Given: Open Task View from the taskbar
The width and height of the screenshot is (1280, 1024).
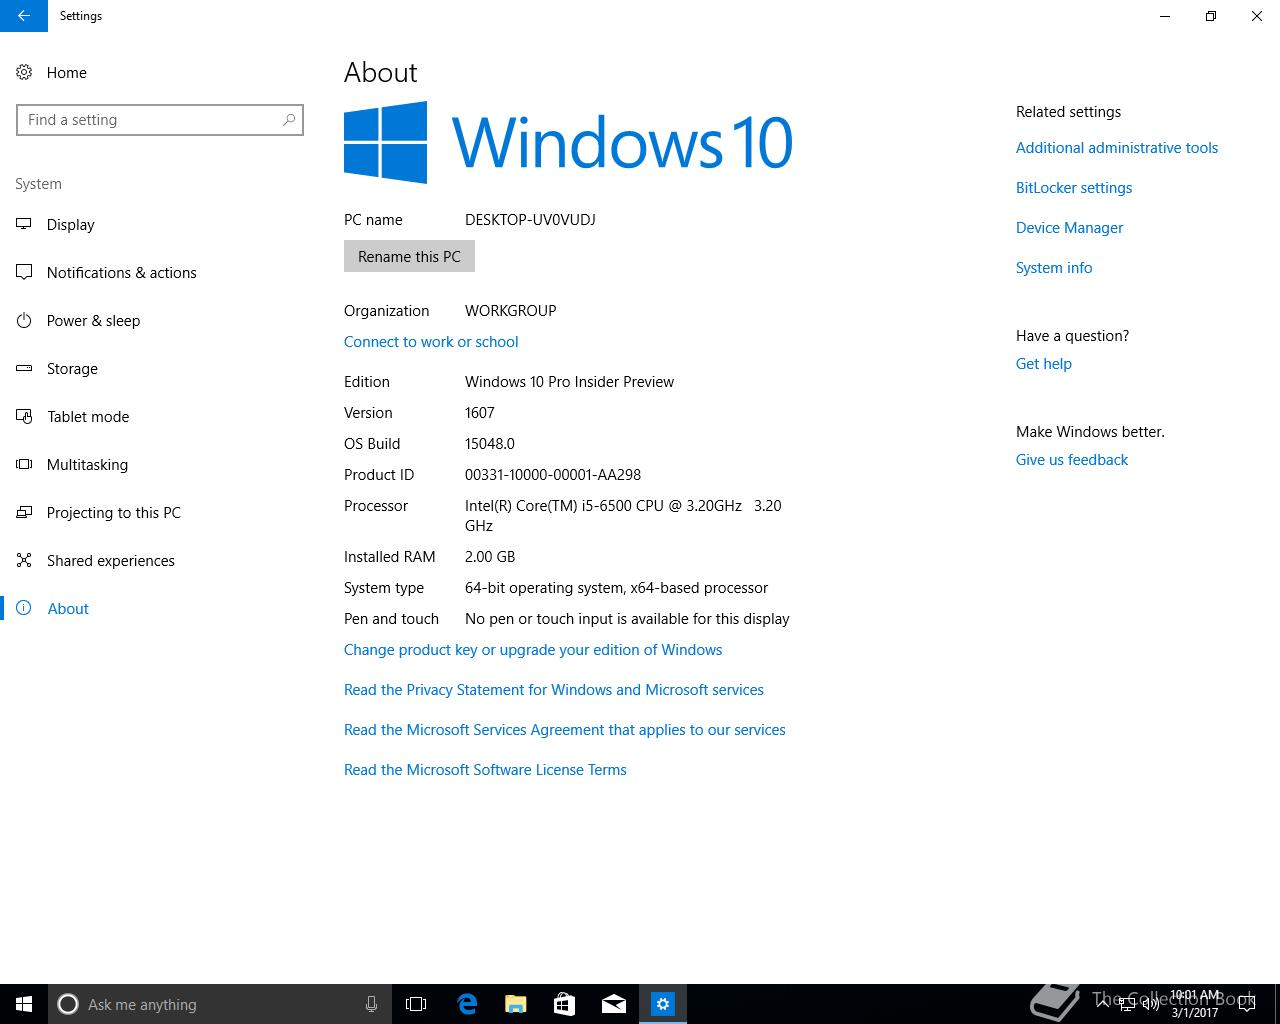Looking at the screenshot, I should (416, 1004).
